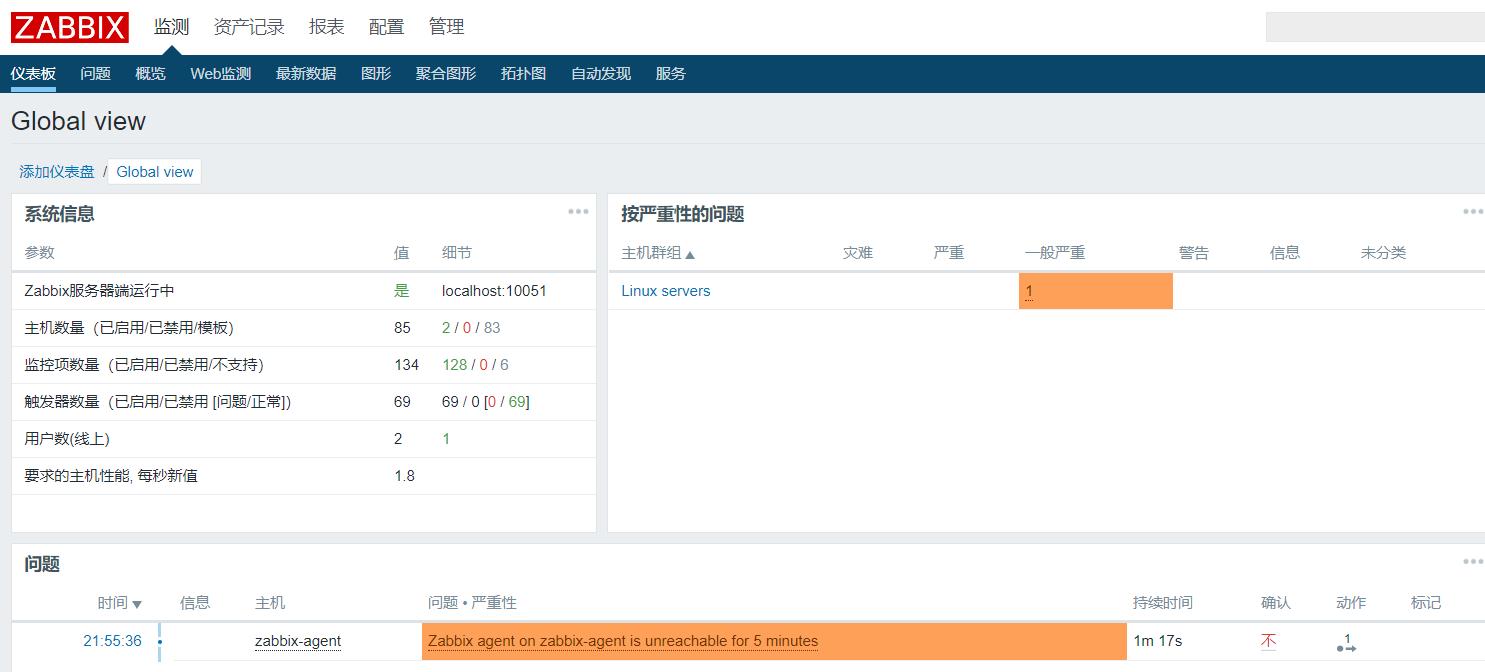Open the 管理 top menu
The height and width of the screenshot is (672, 1485).
447,27
